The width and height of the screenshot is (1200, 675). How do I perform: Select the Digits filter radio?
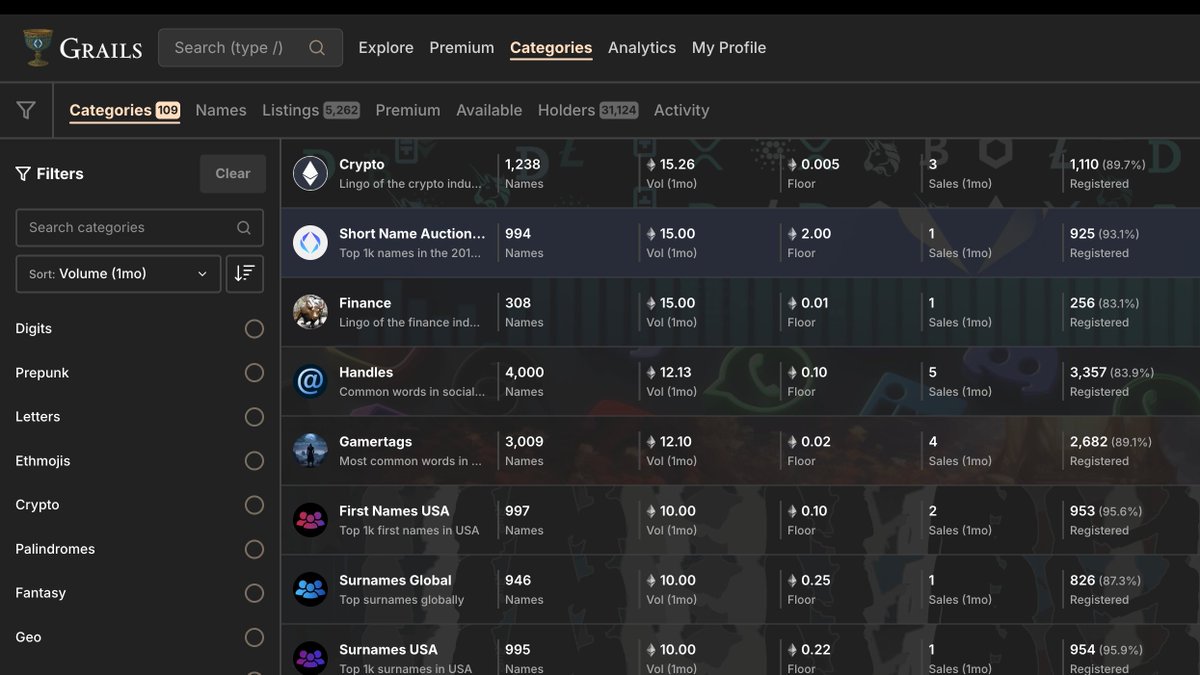coord(254,329)
